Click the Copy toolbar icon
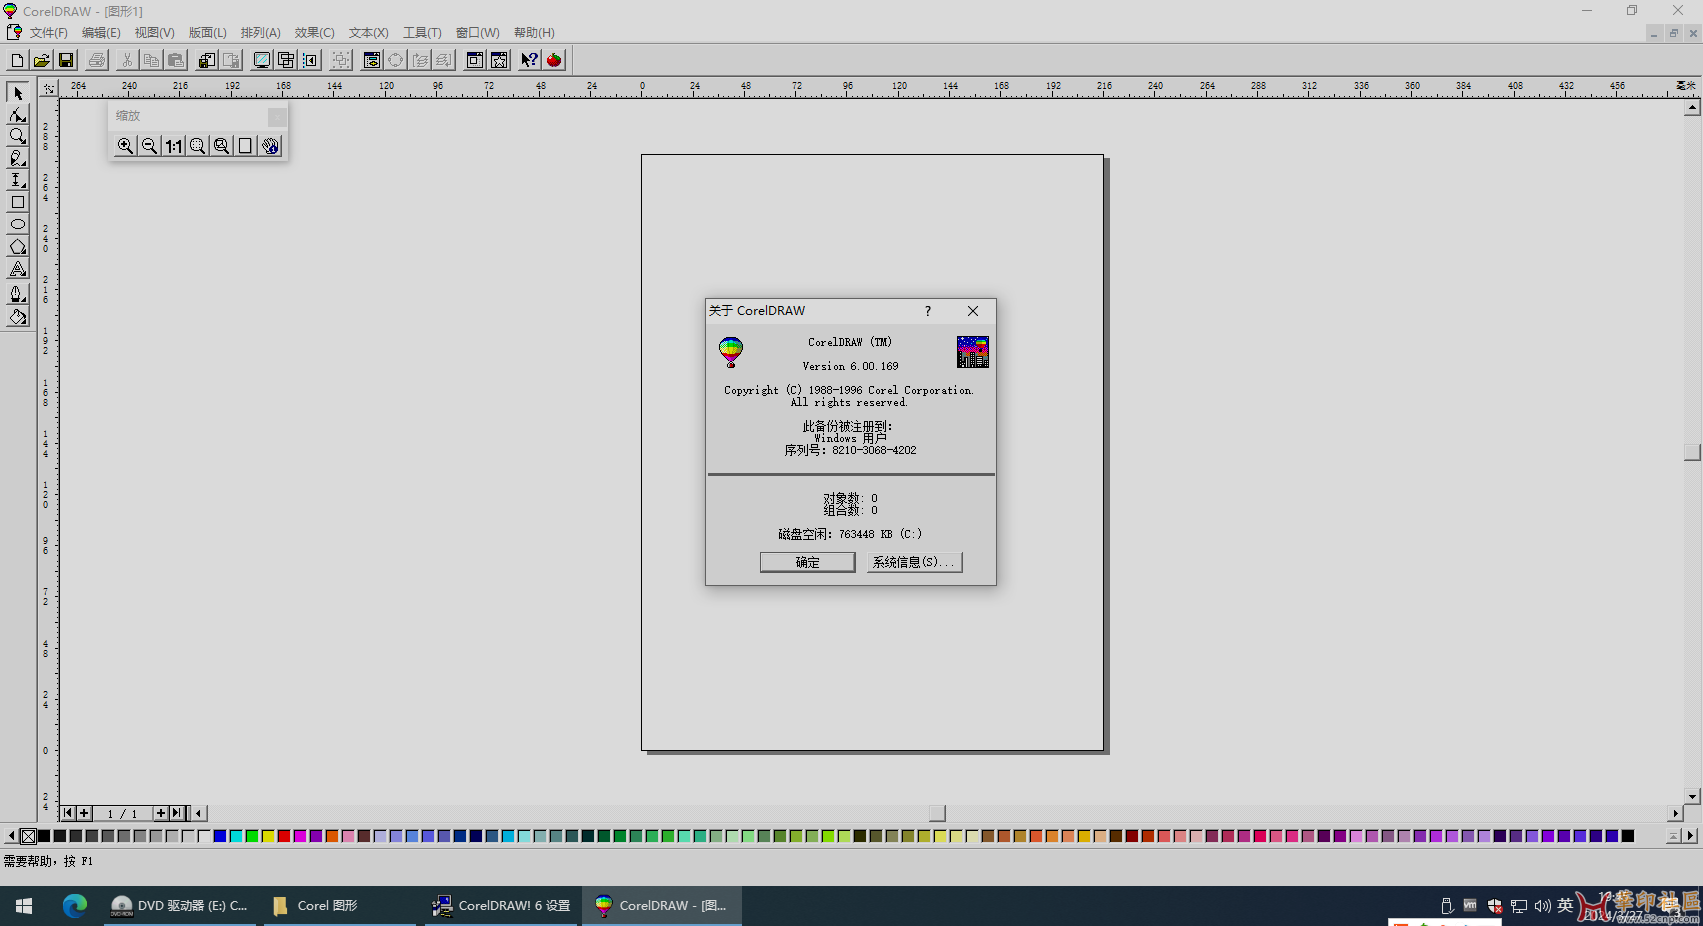 151,60
